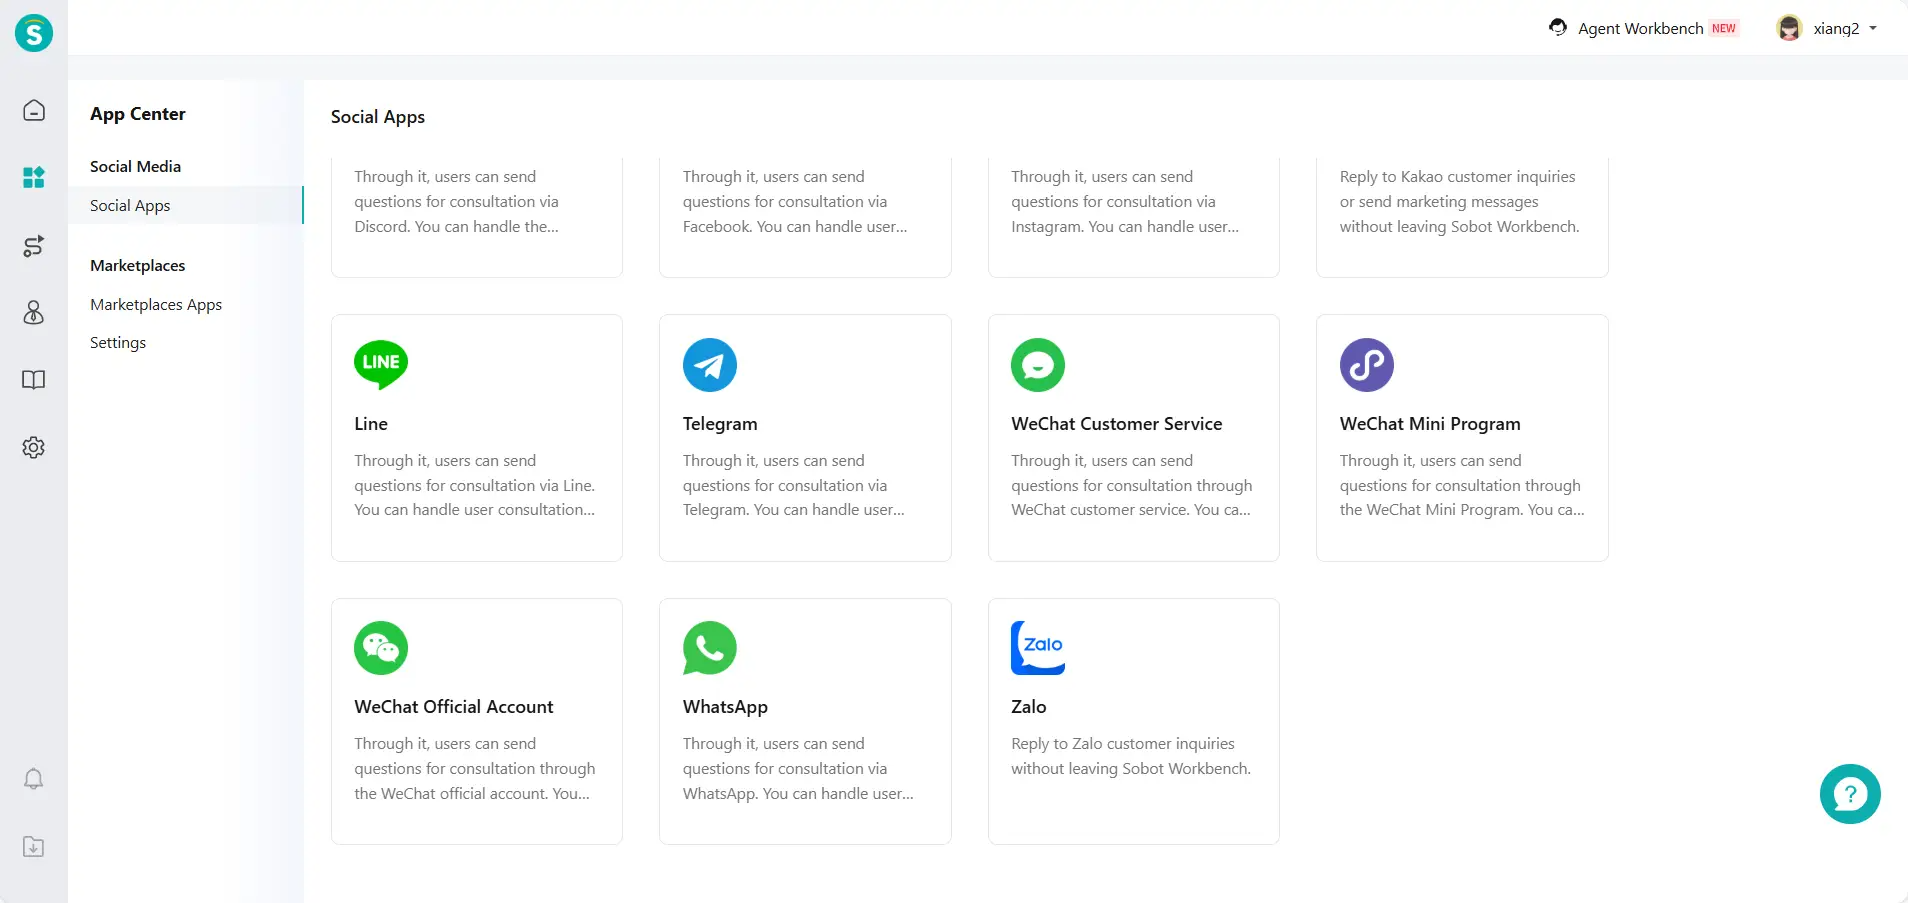Click the App Center panel title
Viewport: 1908px width, 903px height.
coord(138,114)
